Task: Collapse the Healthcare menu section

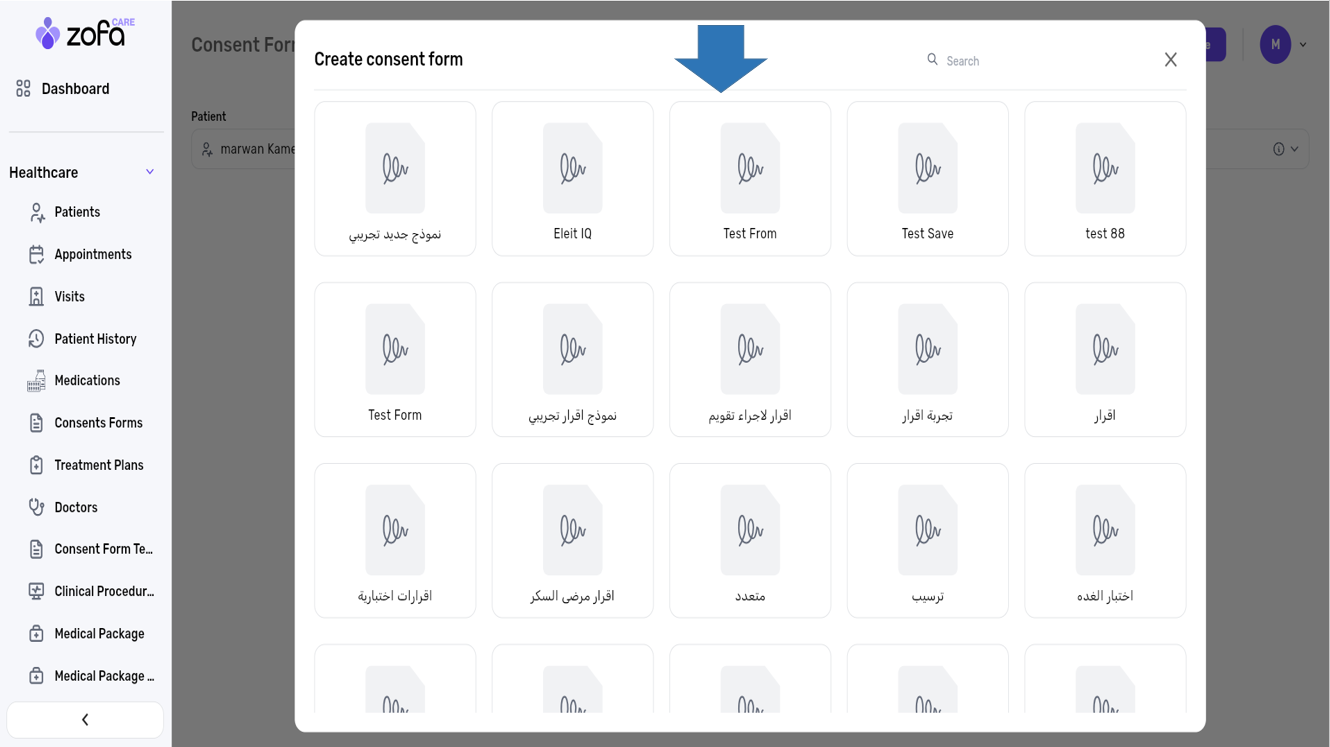Action: (150, 172)
